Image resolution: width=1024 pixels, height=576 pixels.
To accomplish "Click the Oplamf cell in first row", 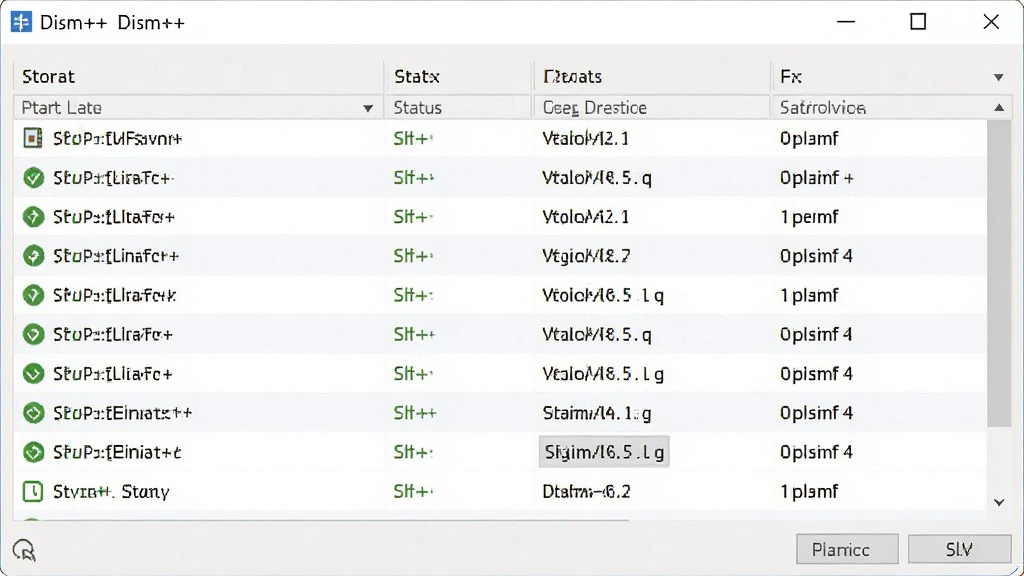I will coord(809,138).
